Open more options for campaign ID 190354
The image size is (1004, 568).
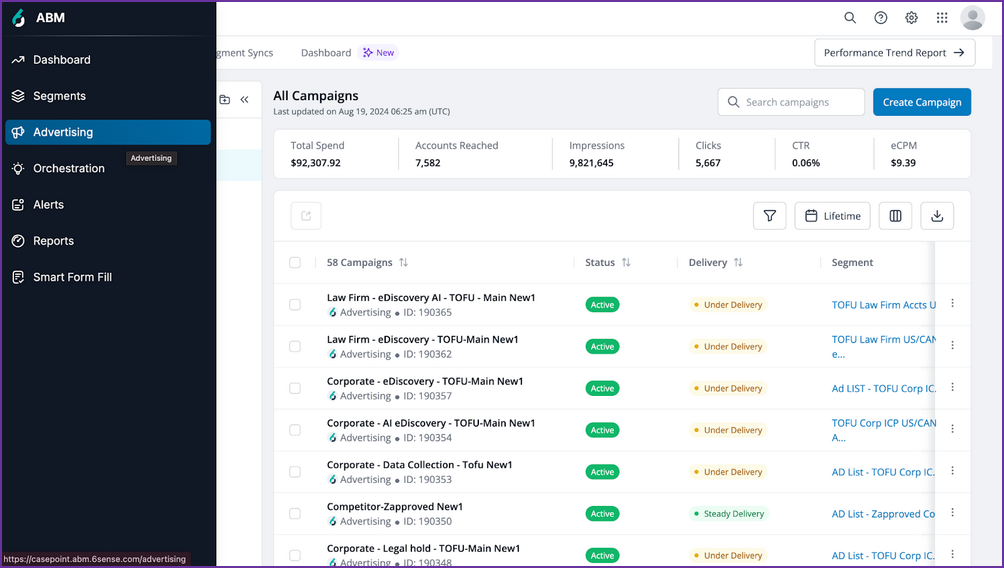tap(952, 428)
